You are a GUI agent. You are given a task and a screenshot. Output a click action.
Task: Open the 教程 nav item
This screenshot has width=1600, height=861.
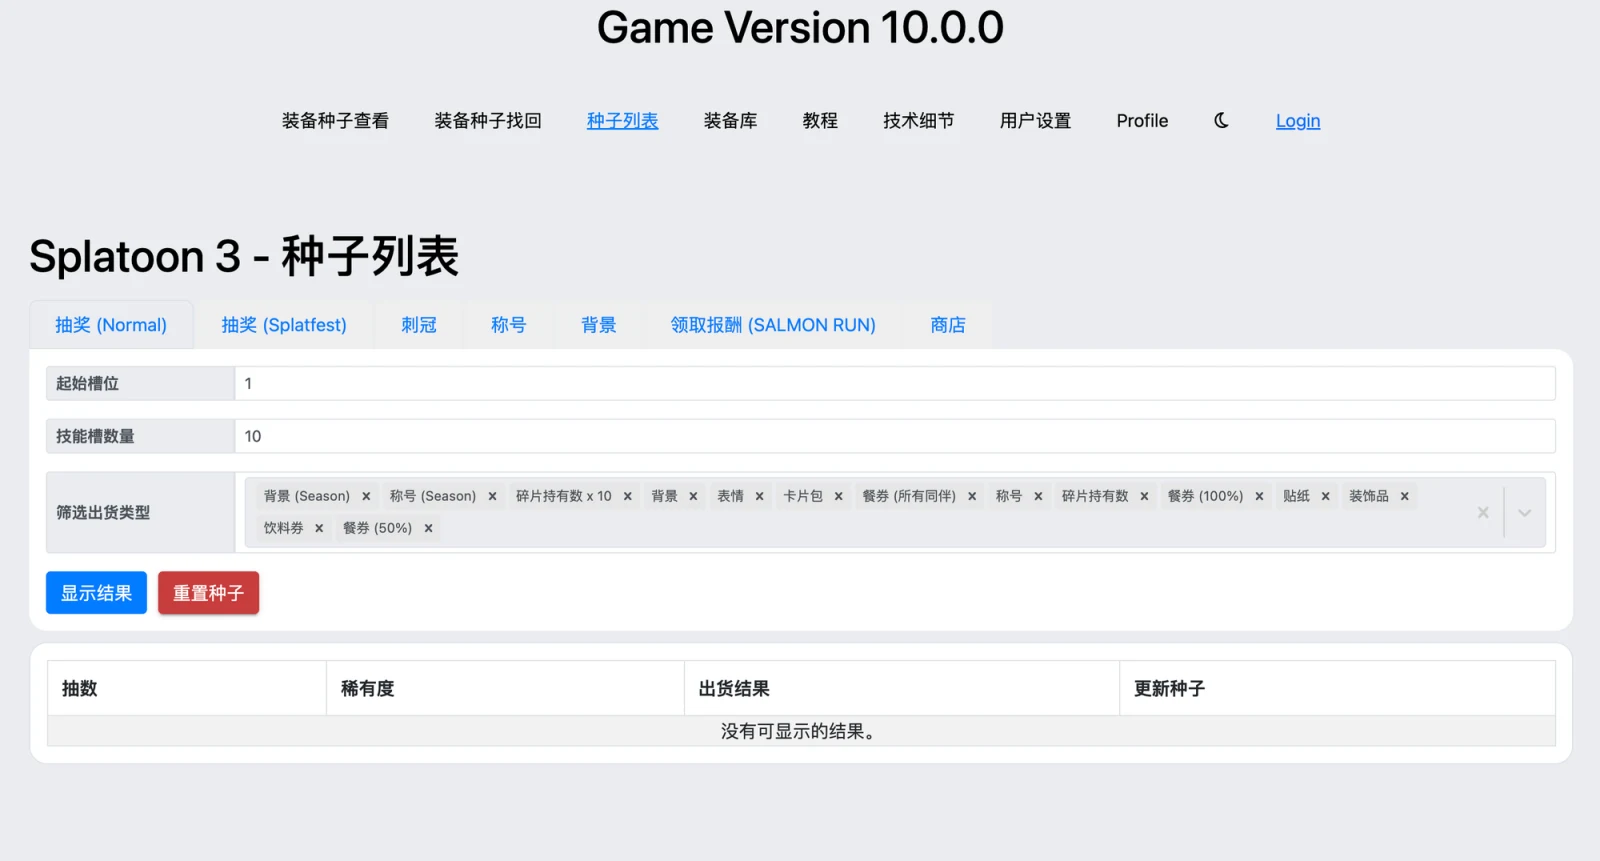820,120
